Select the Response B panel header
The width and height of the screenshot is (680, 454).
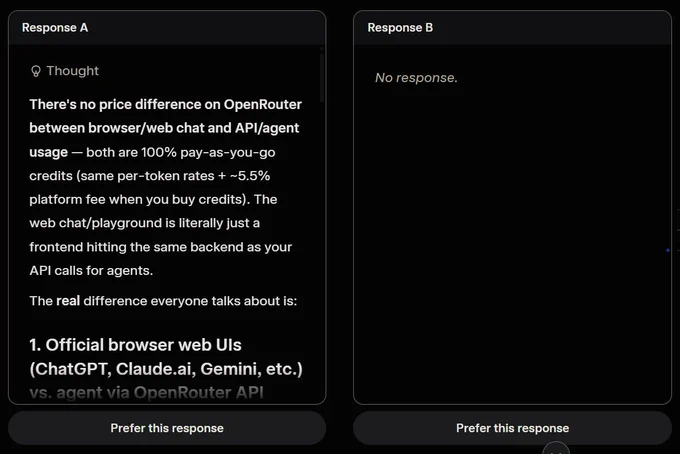[x=512, y=28]
